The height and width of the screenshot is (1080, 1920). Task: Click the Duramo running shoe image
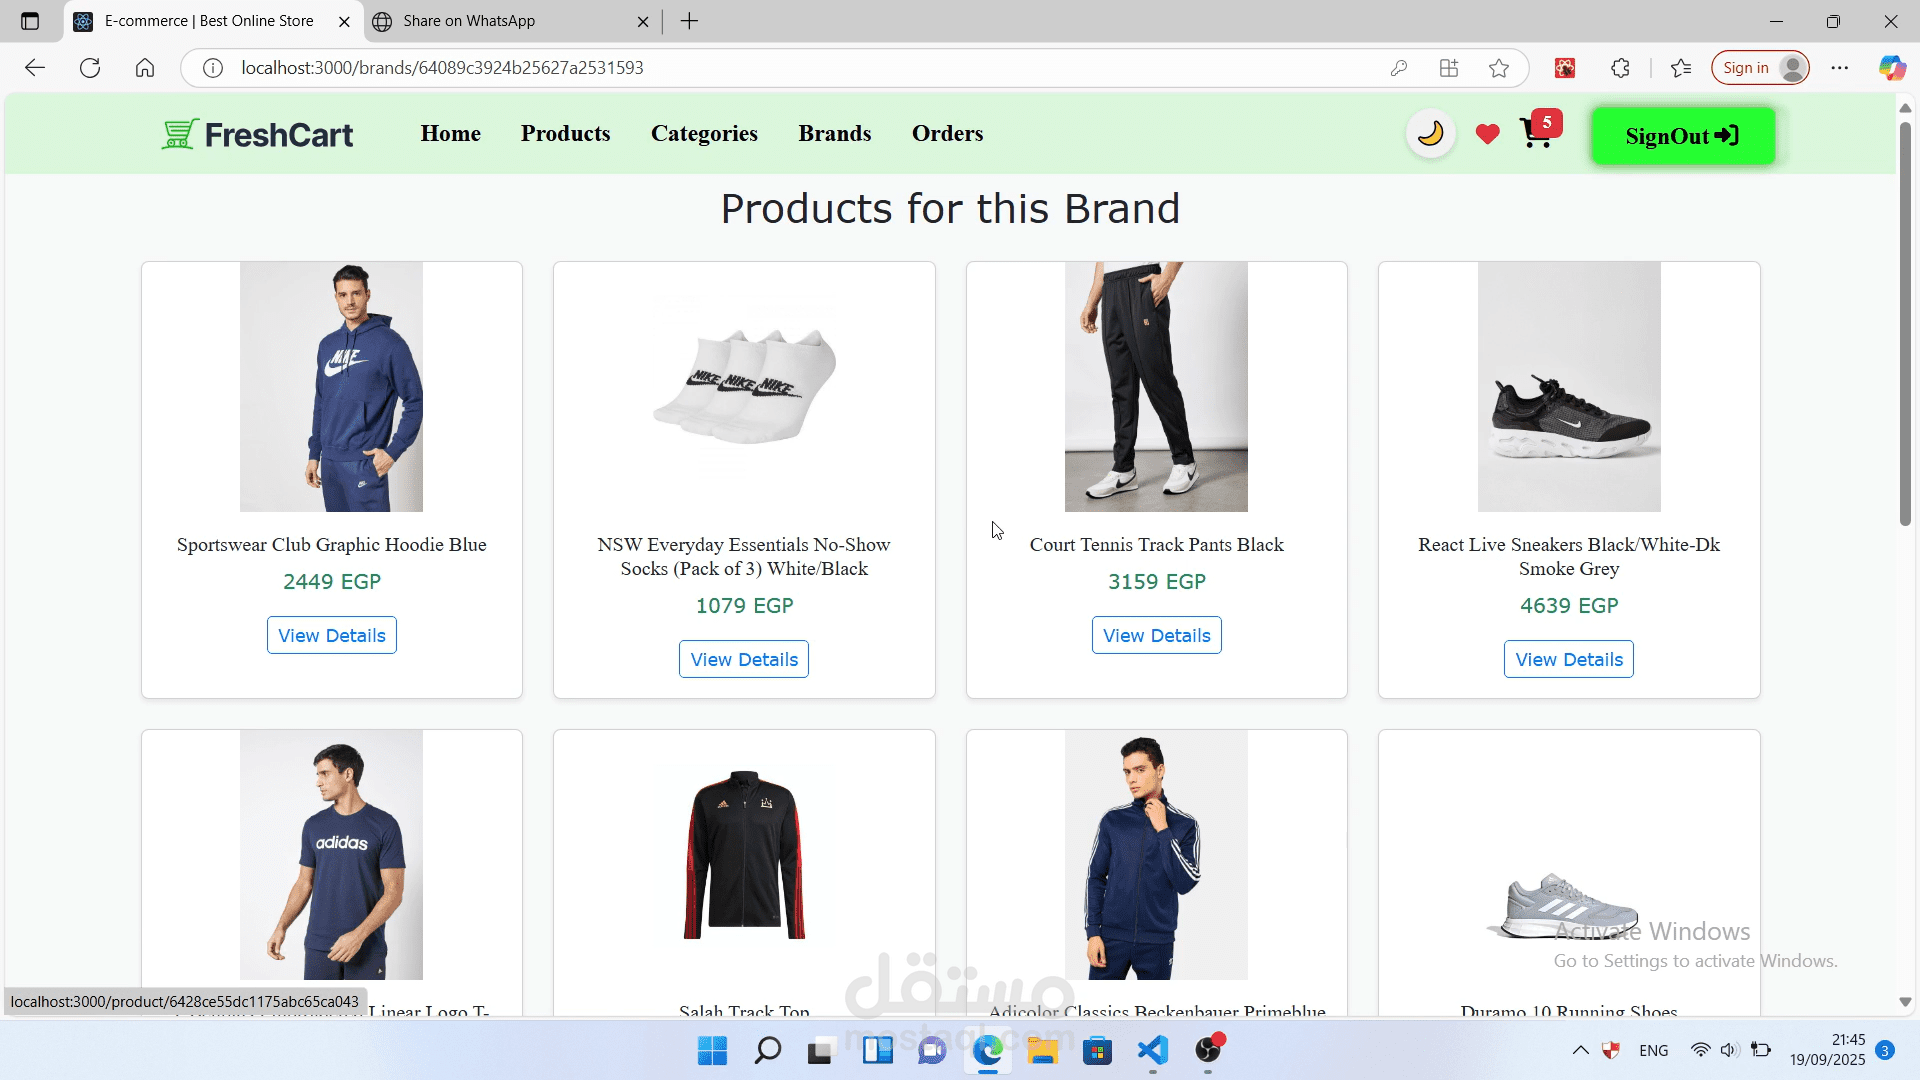pyautogui.click(x=1569, y=855)
